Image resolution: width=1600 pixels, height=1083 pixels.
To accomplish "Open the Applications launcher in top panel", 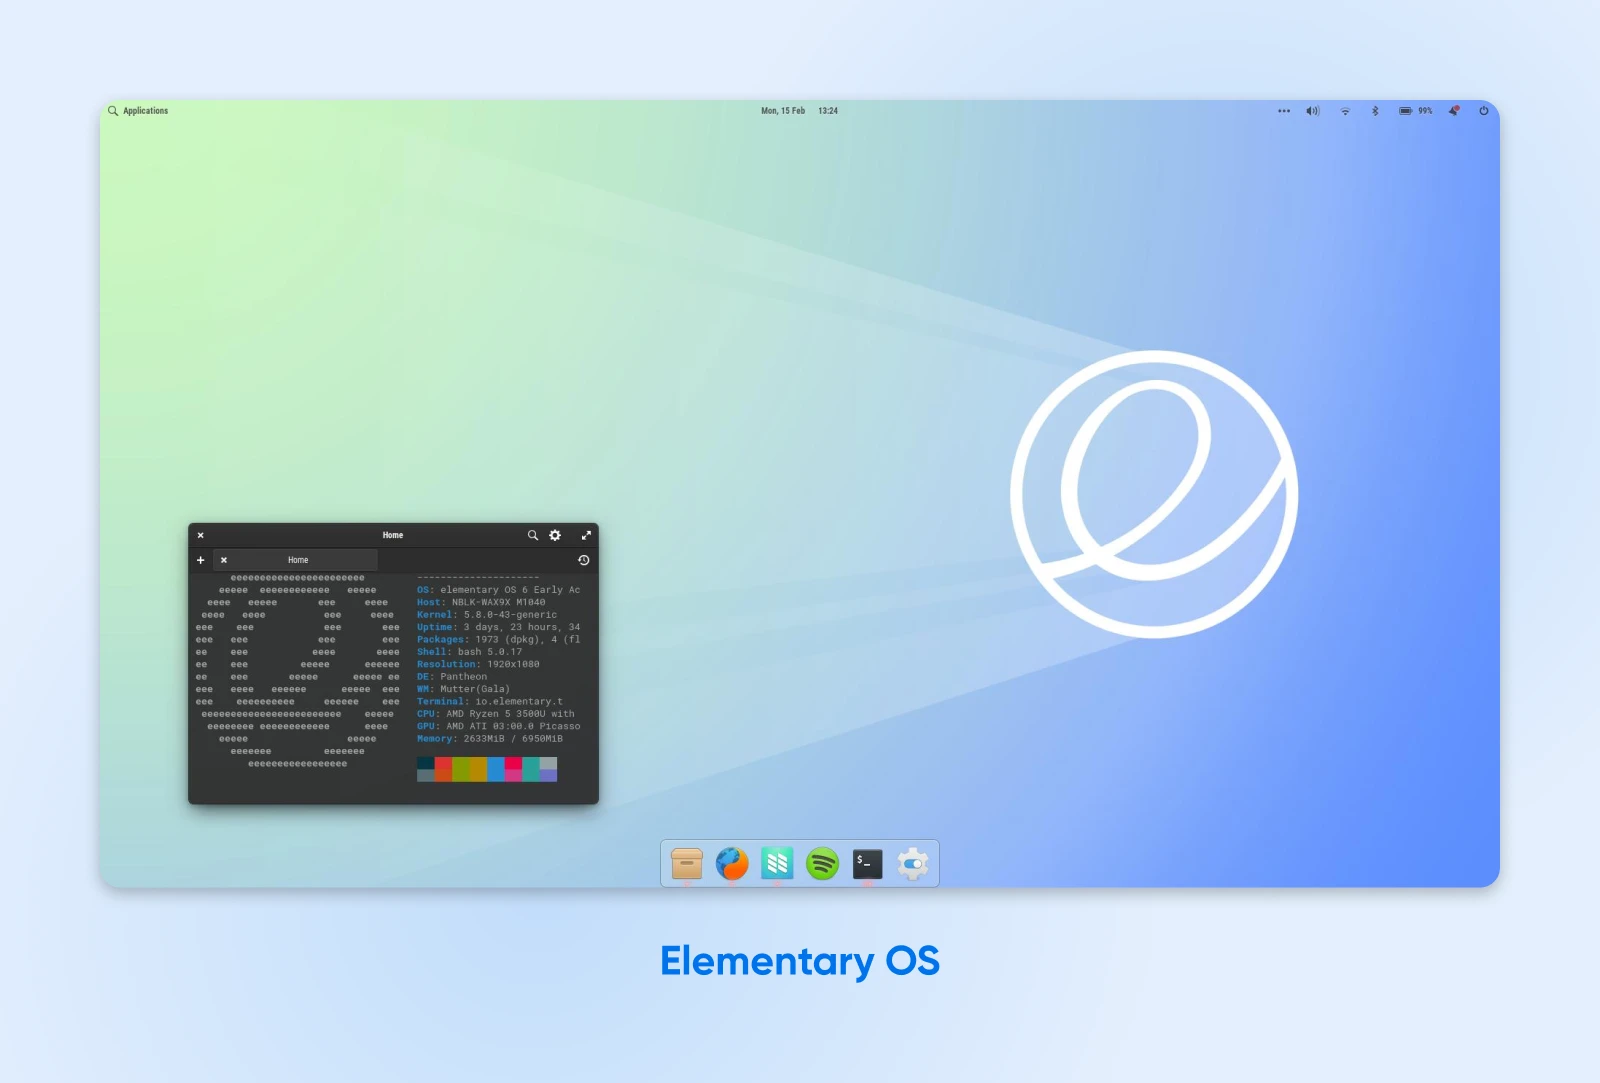I will tap(138, 111).
